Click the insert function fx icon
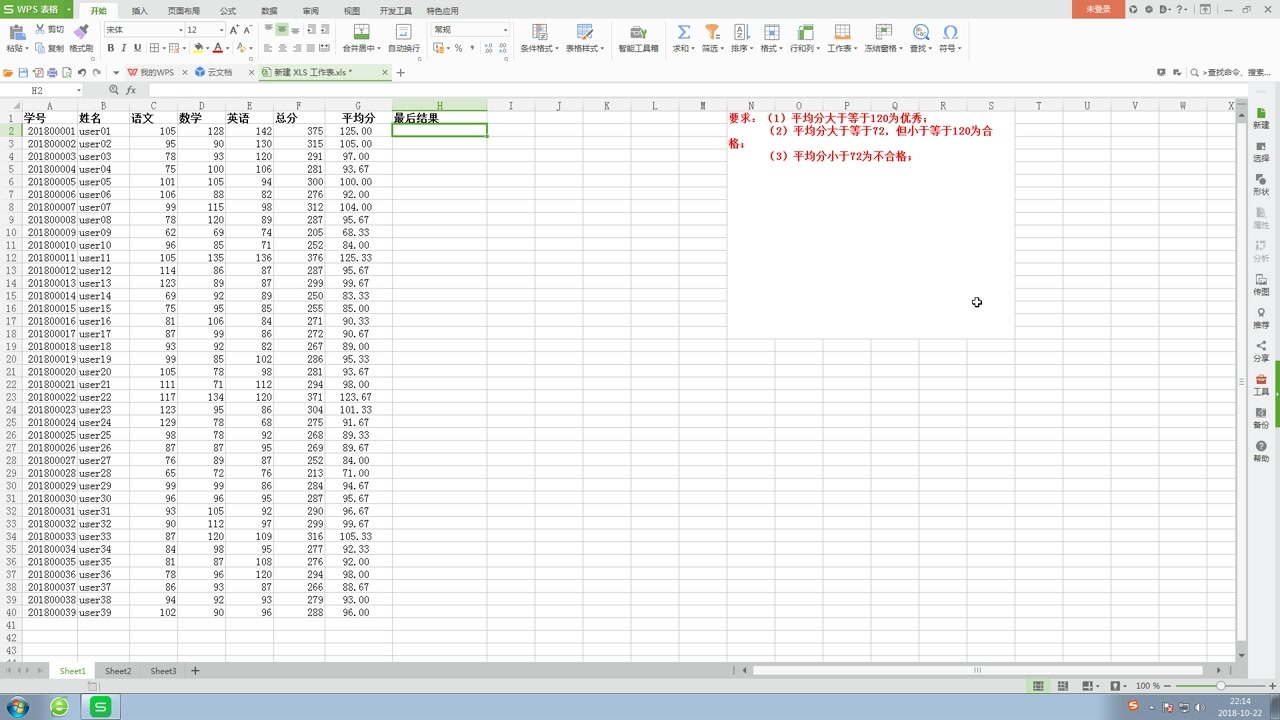This screenshot has height=720, width=1280. [131, 90]
